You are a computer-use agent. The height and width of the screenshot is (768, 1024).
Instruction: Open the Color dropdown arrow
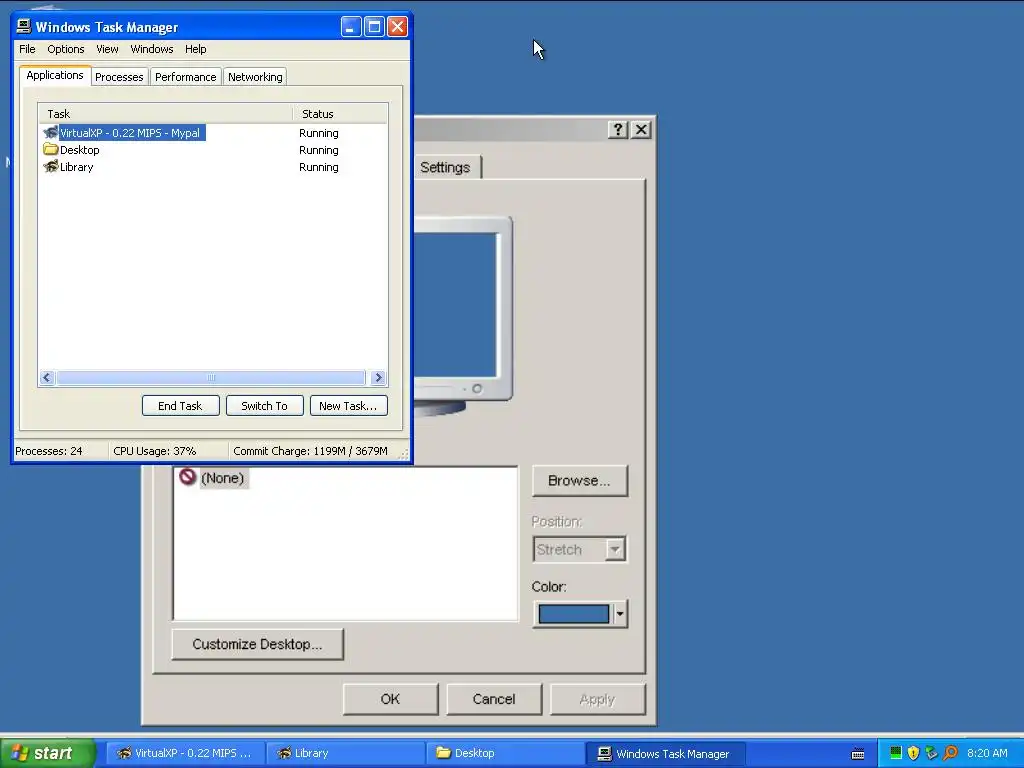(620, 614)
